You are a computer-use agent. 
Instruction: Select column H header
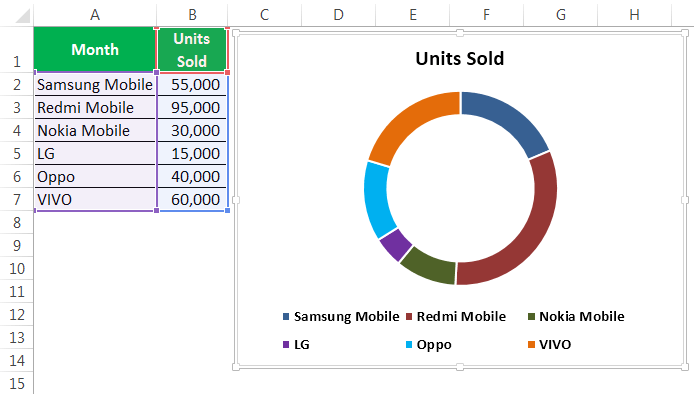click(634, 15)
